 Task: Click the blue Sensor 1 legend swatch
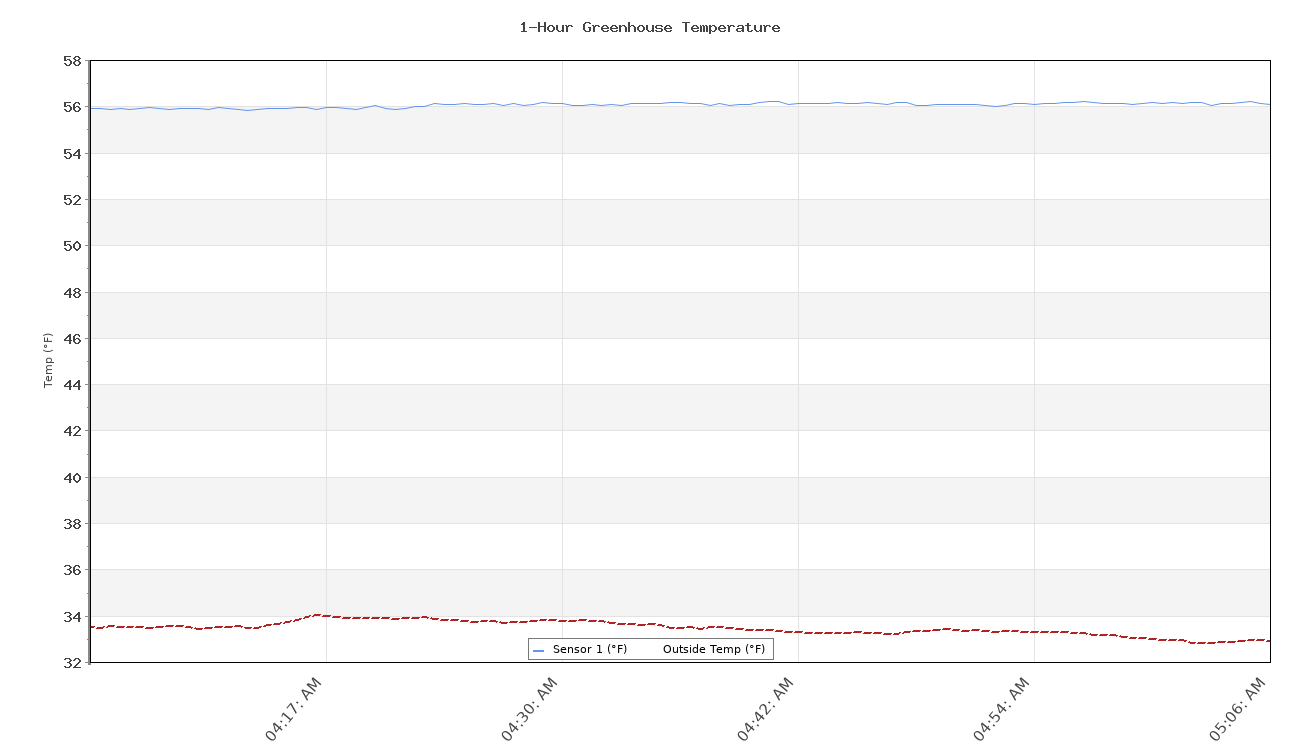pos(538,650)
